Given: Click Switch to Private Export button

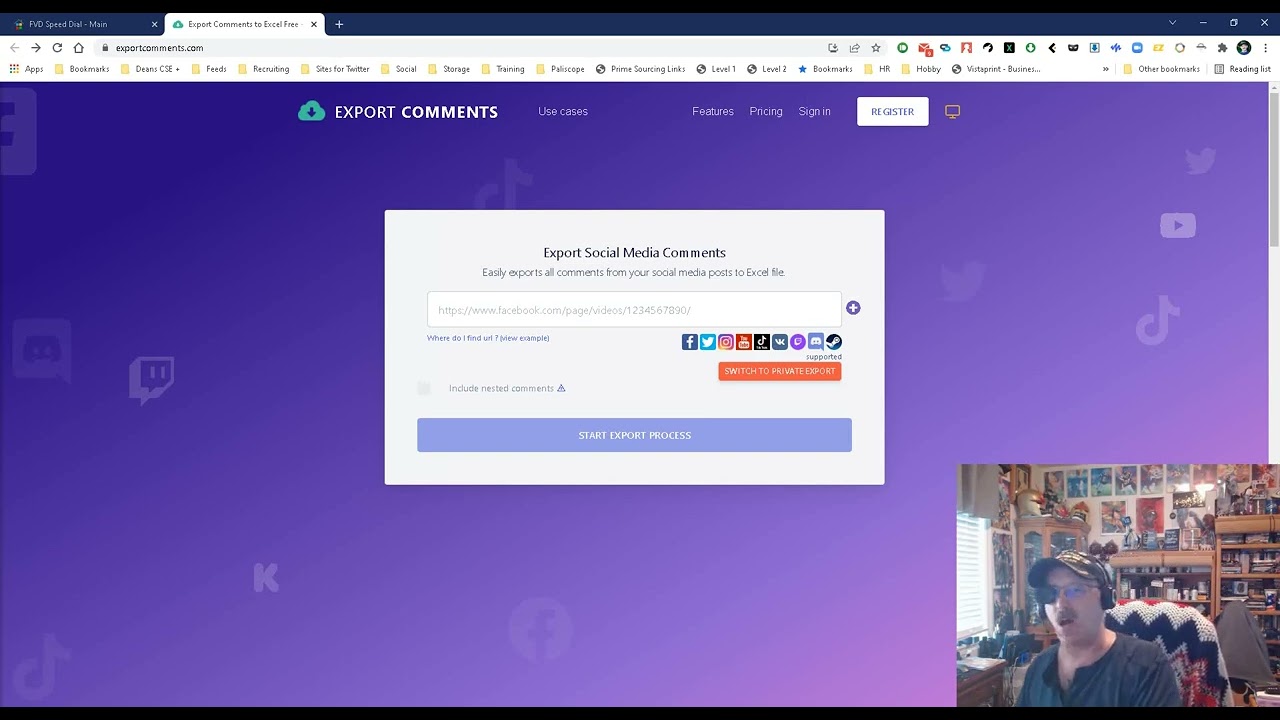Looking at the screenshot, I should [780, 371].
